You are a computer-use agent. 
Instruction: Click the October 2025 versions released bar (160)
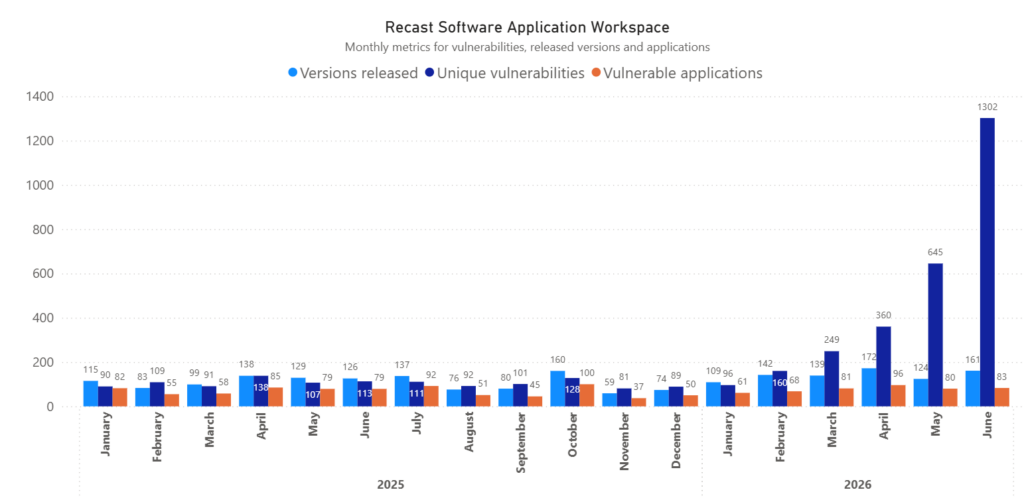coord(558,388)
